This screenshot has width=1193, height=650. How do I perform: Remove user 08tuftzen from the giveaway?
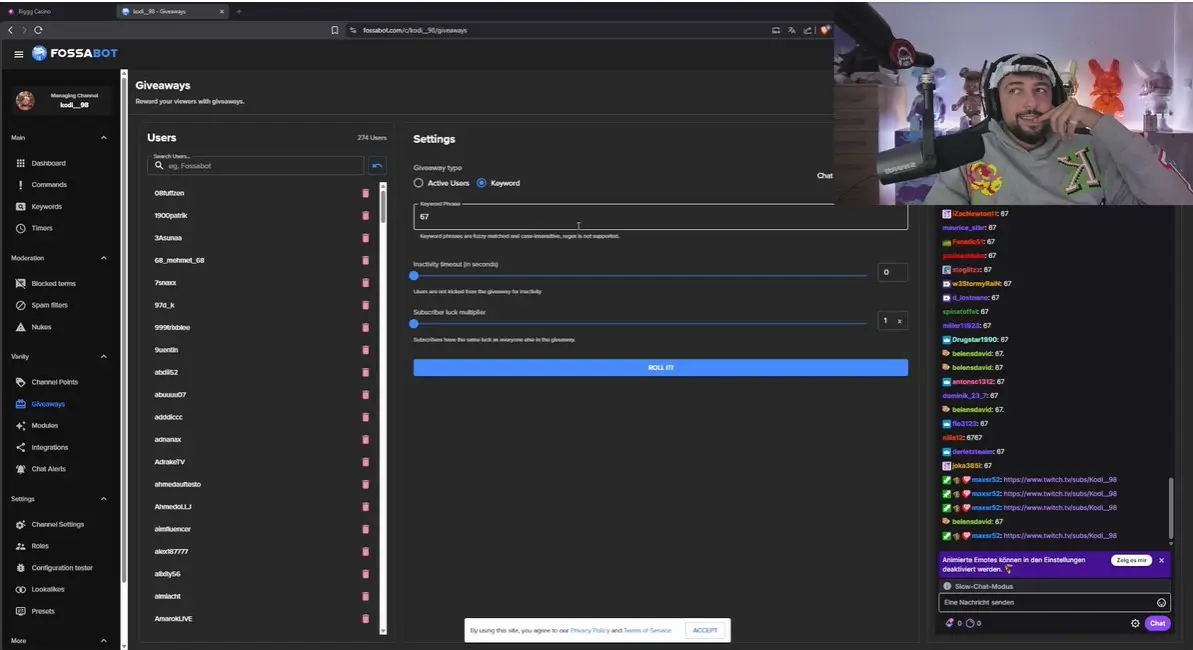(x=365, y=193)
